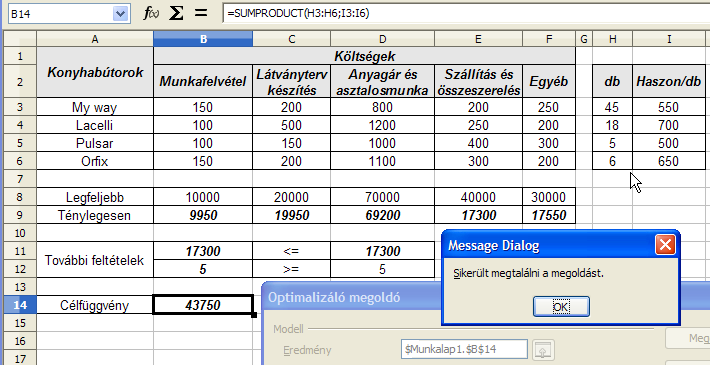The image size is (710, 365).
Task: Select column E header
Action: point(478,39)
